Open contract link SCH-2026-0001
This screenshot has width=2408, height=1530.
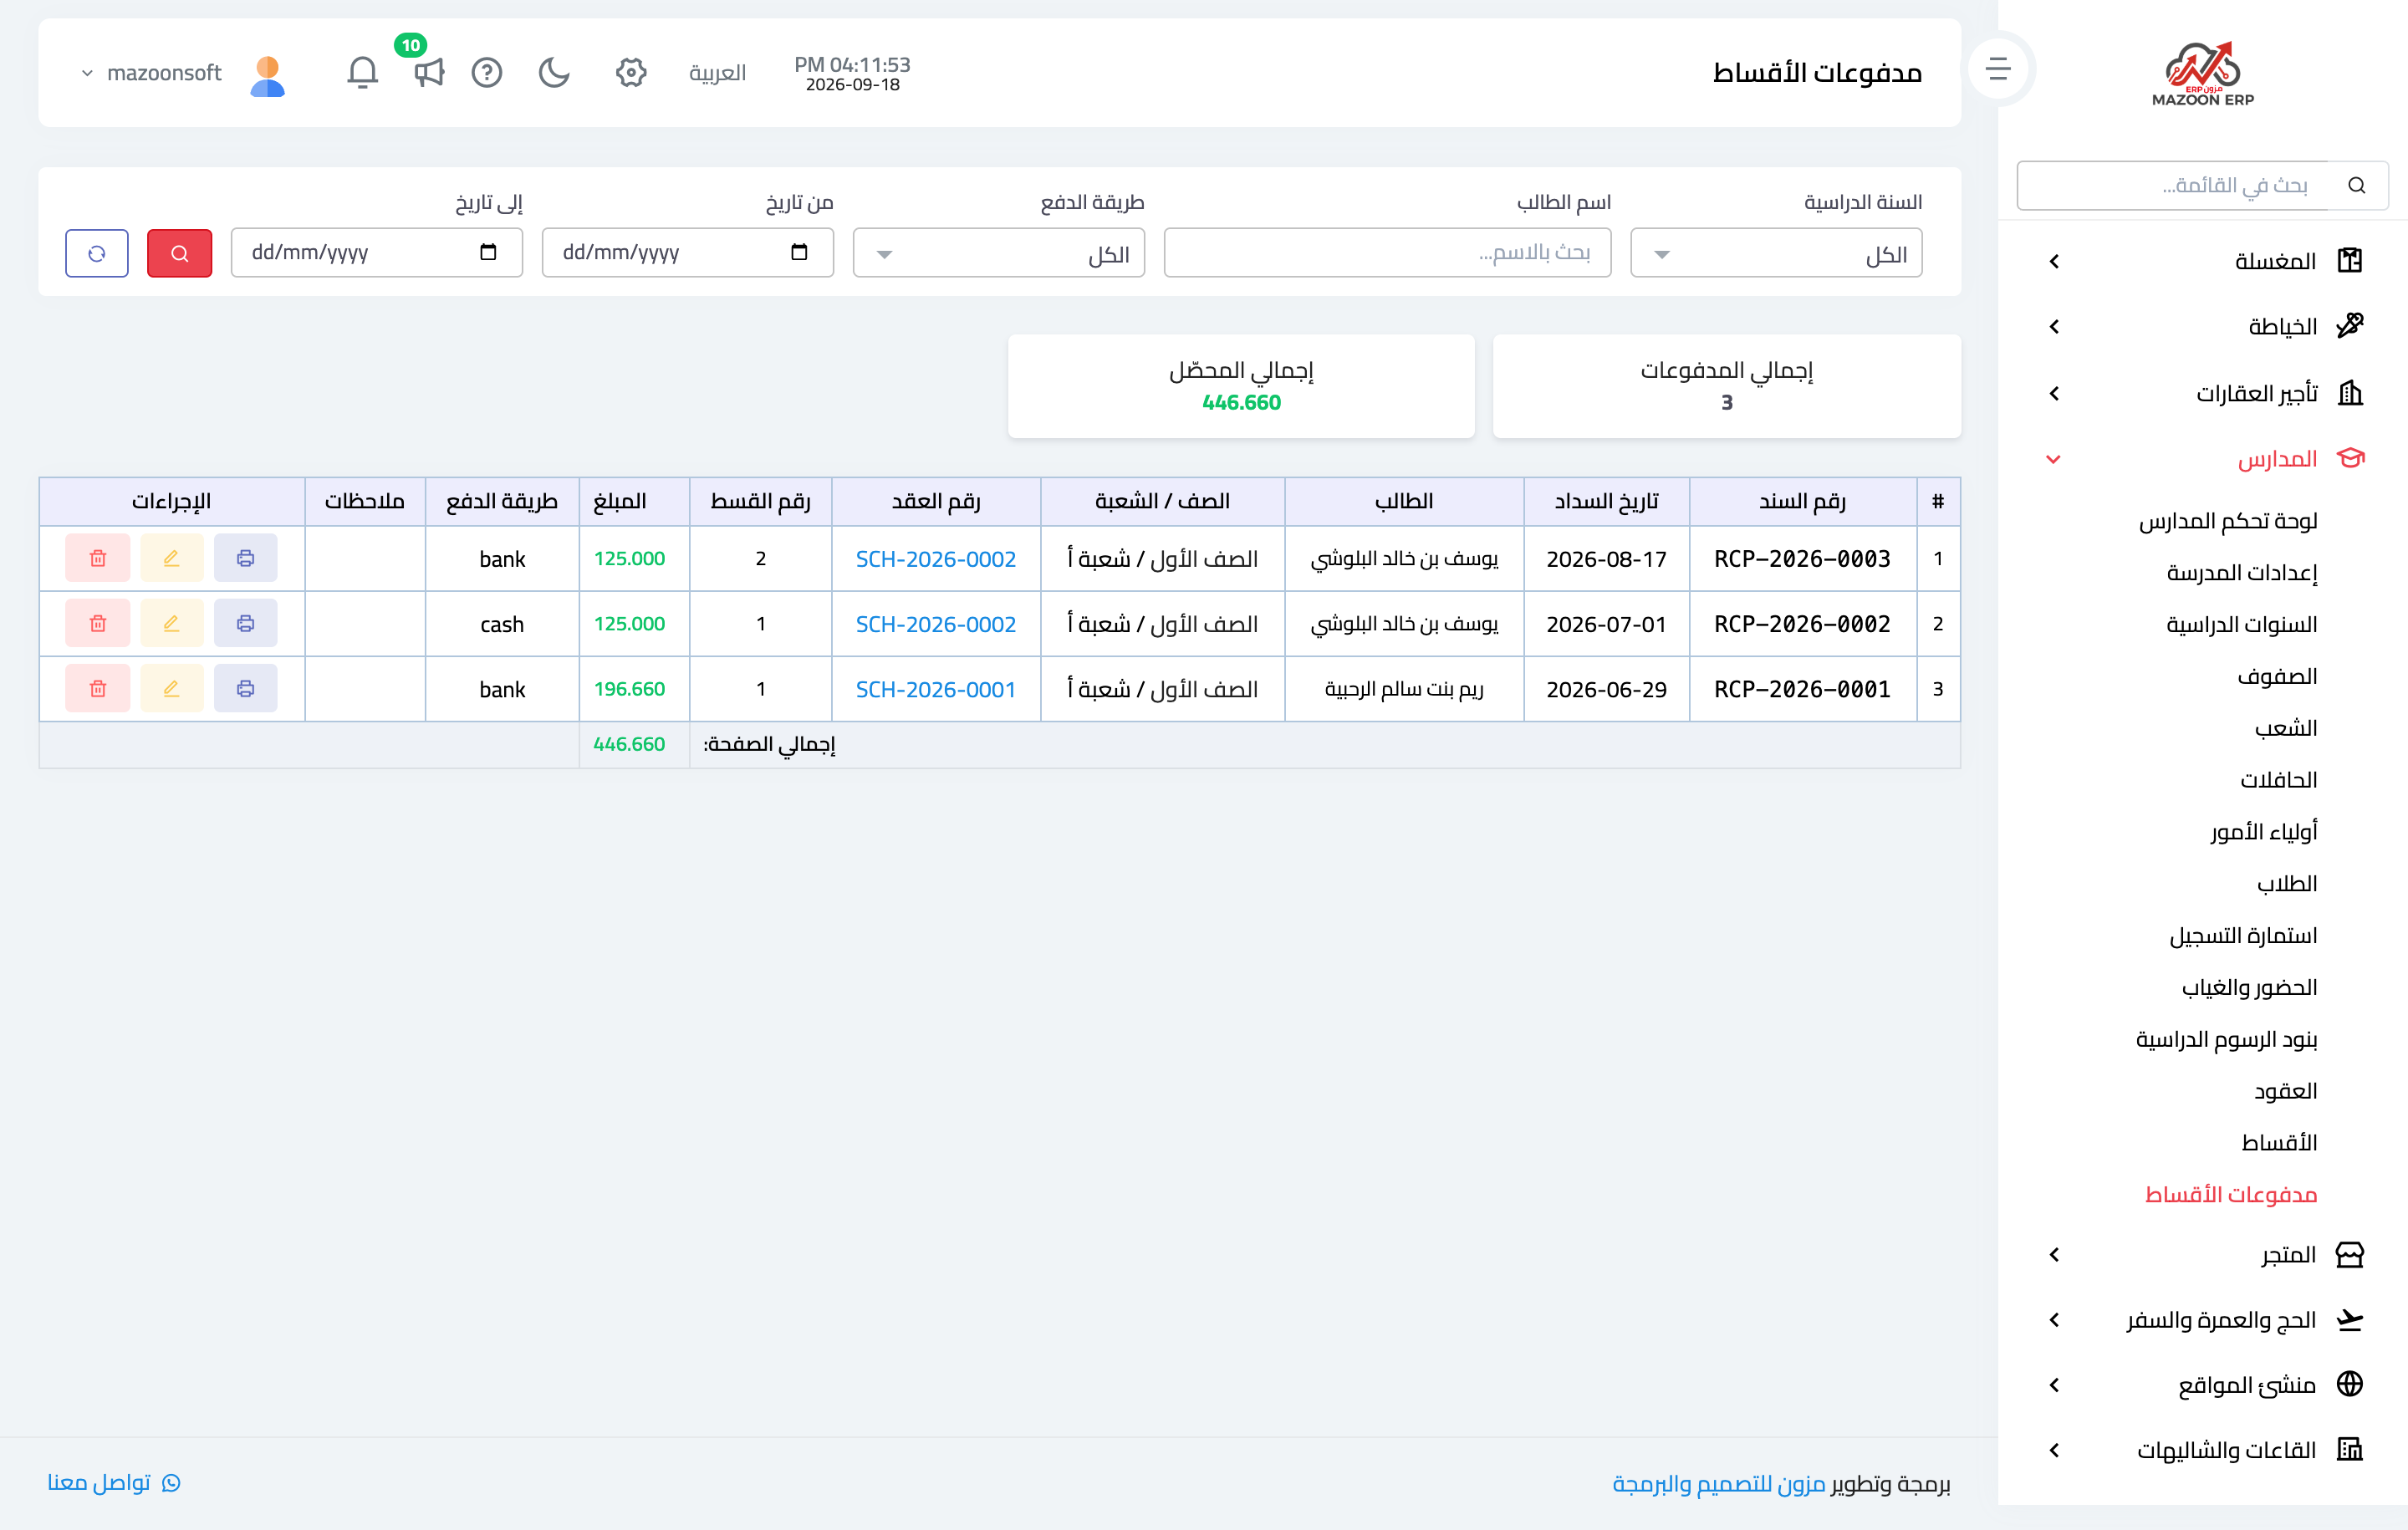(x=936, y=689)
